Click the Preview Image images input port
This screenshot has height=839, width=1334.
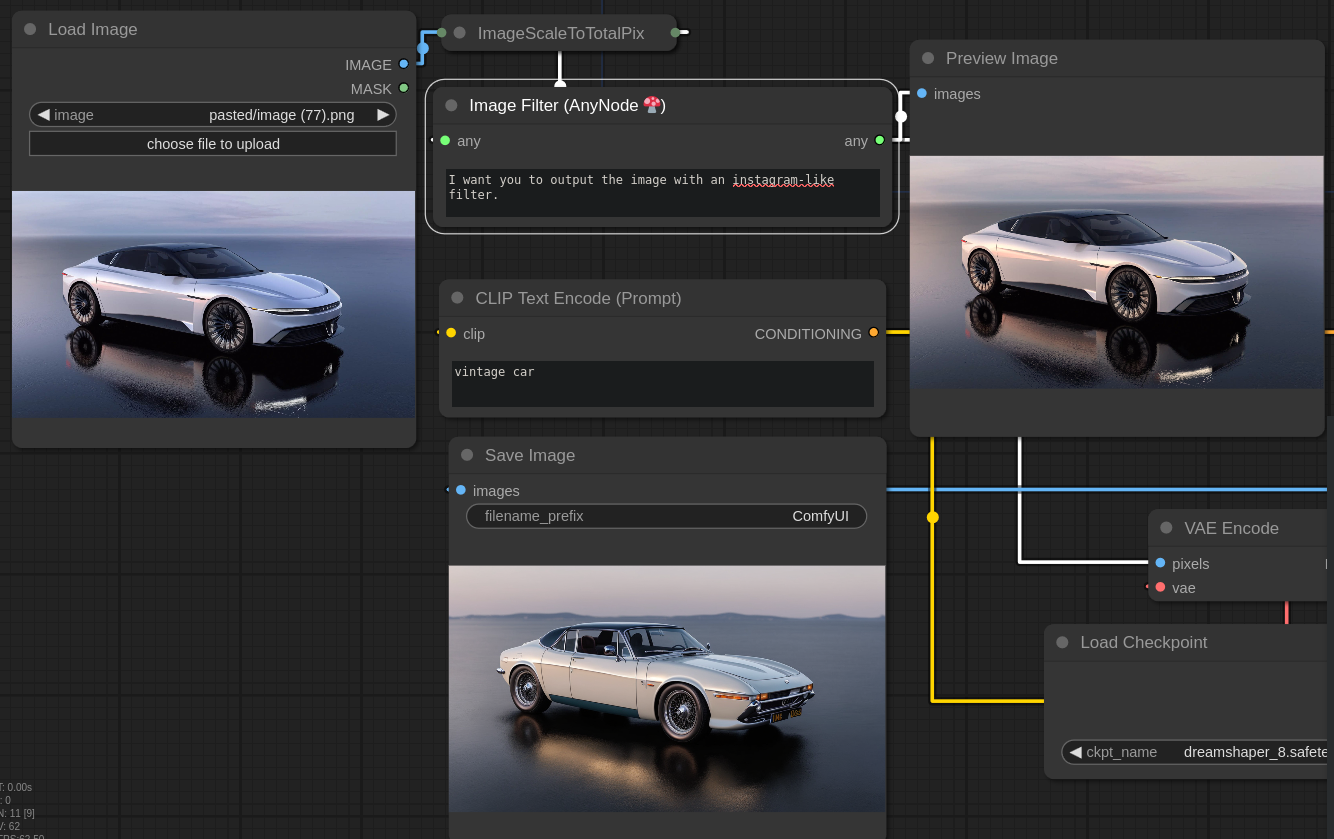pos(922,93)
